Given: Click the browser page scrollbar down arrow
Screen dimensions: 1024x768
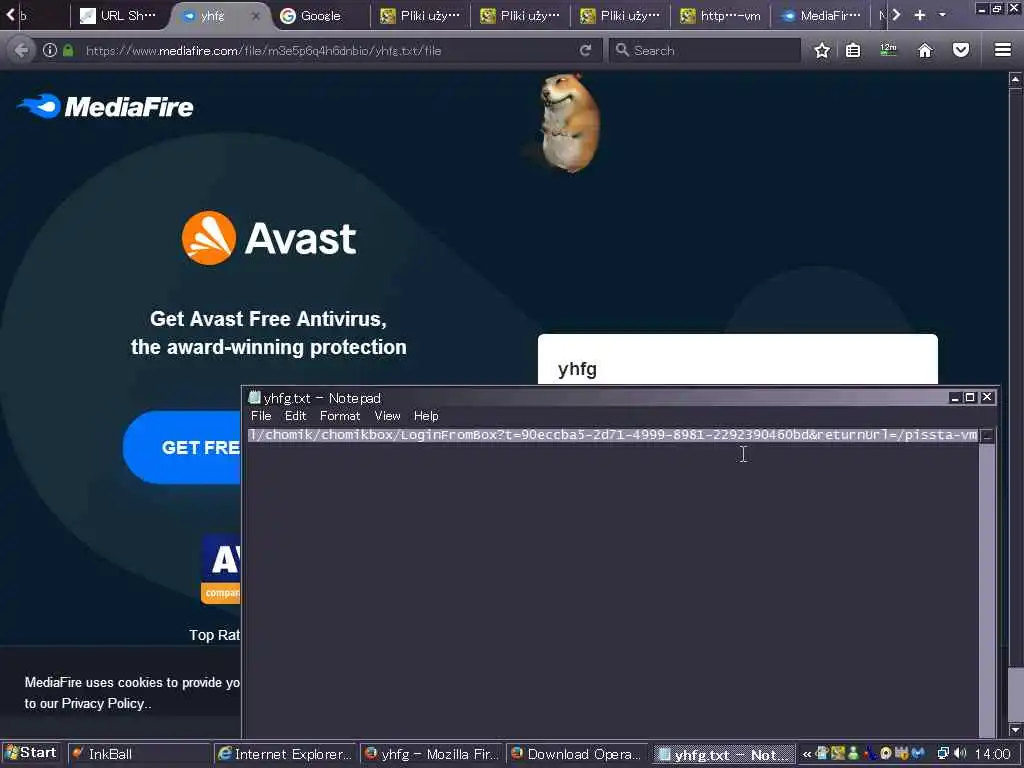Looking at the screenshot, I should 1015,730.
